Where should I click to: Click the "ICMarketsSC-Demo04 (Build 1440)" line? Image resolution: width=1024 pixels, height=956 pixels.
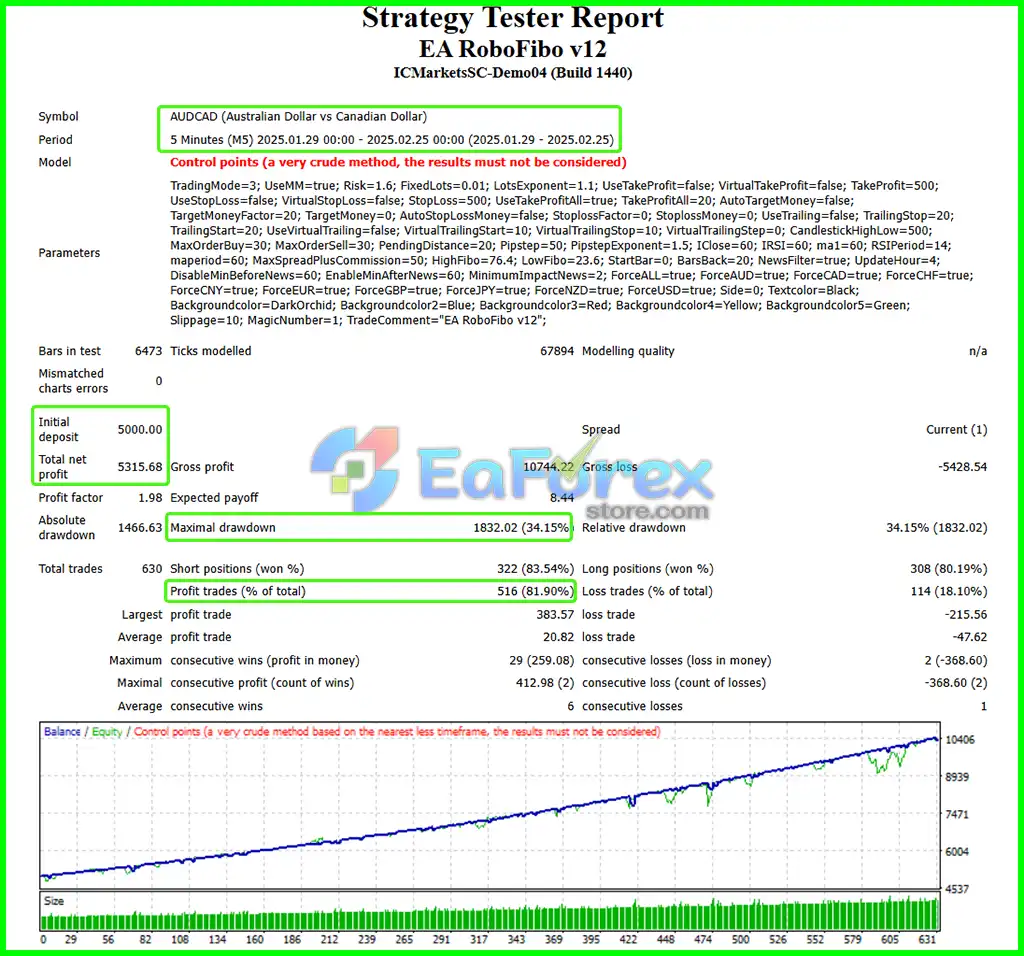[513, 72]
